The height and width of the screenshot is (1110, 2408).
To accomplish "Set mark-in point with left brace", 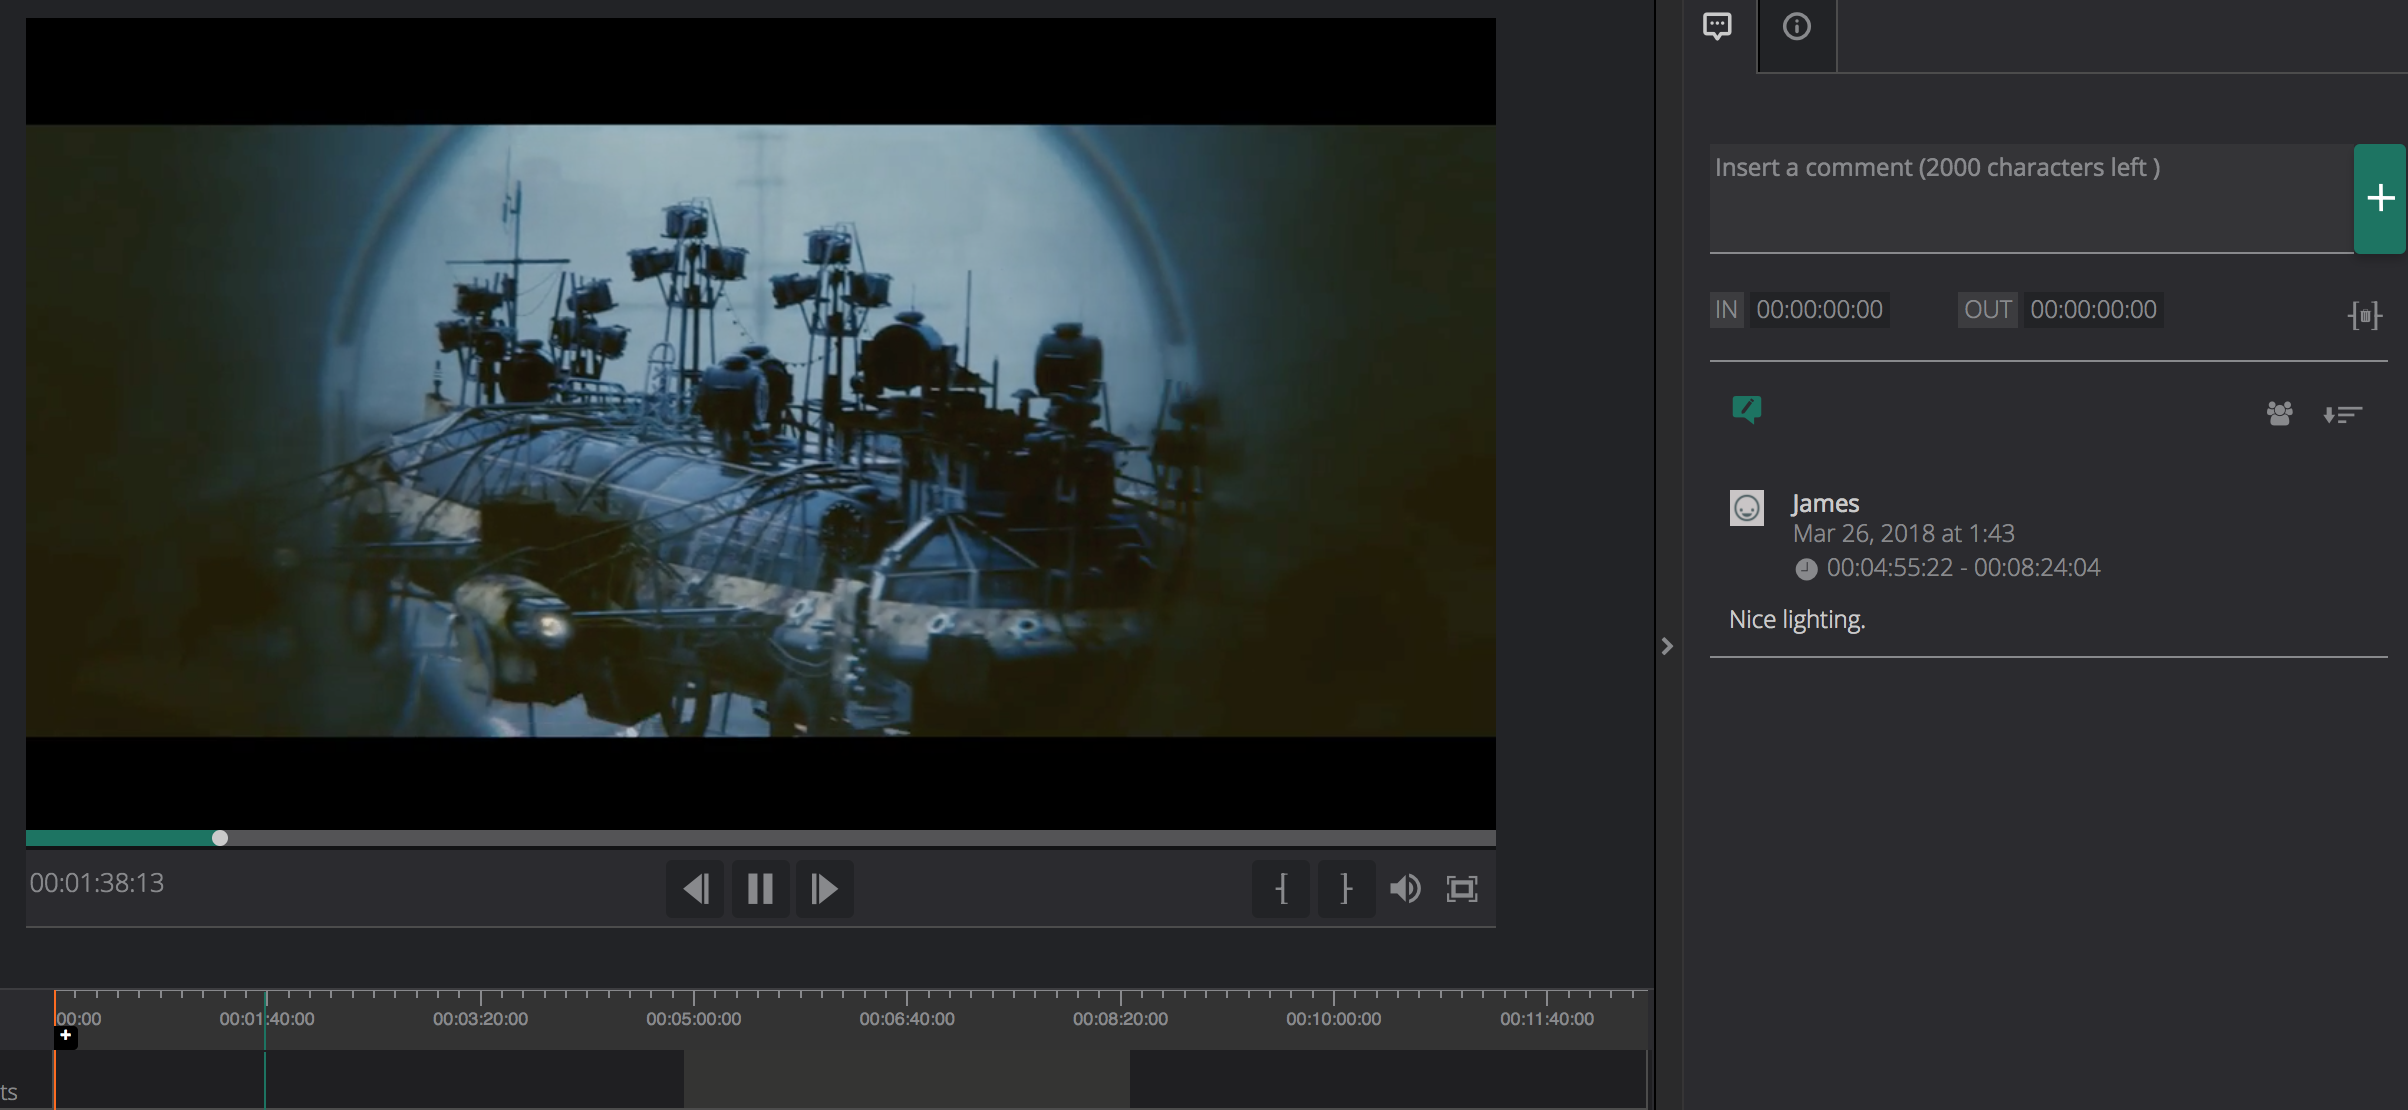I will pyautogui.click(x=1281, y=888).
